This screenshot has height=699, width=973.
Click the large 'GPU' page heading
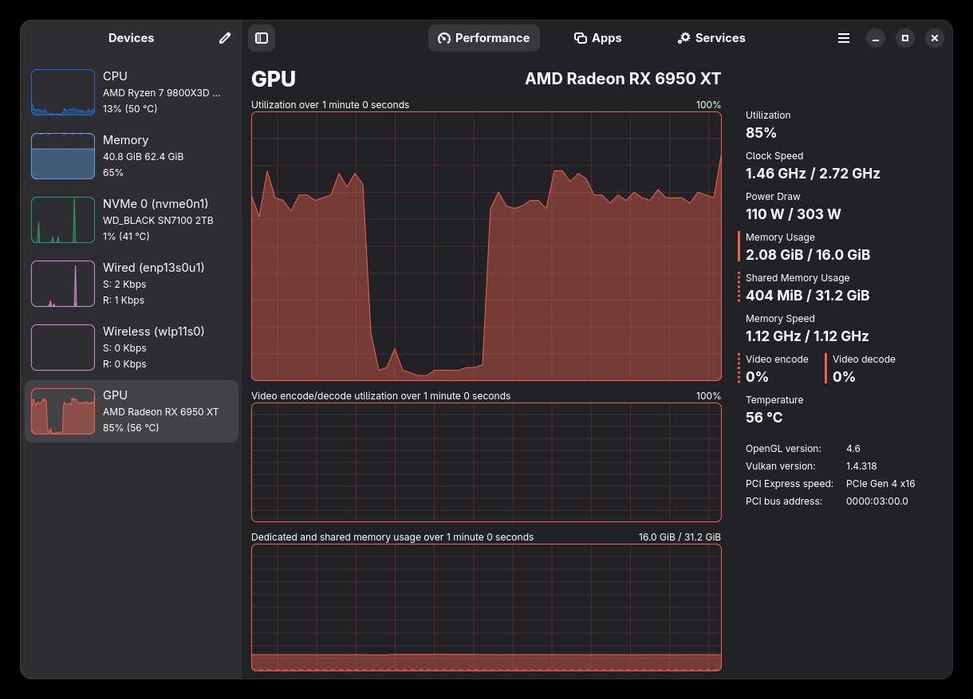273,79
